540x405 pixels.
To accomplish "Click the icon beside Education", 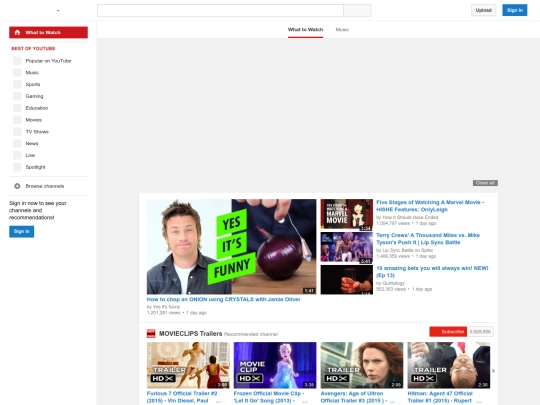I will tap(17, 108).
